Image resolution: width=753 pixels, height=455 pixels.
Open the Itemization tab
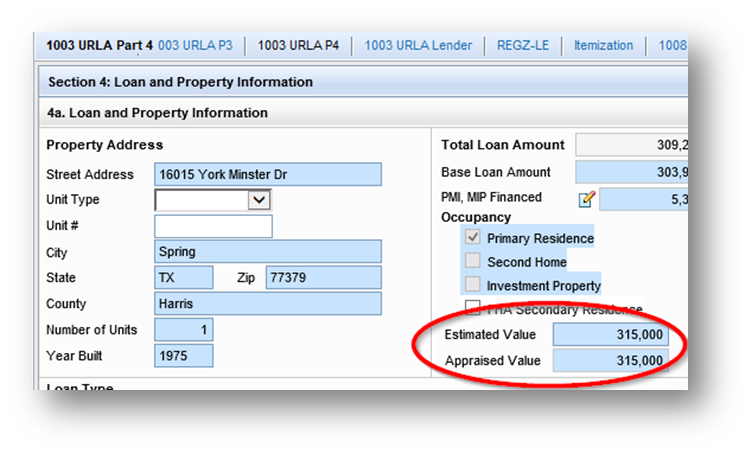(x=603, y=46)
